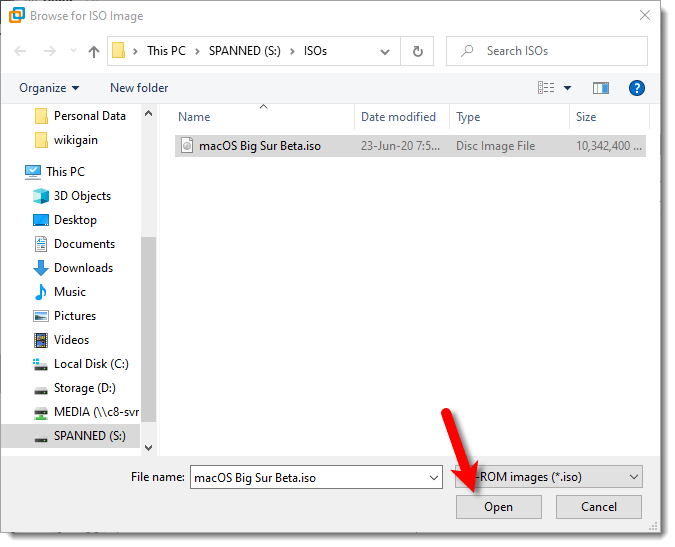The width and height of the screenshot is (675, 547).
Task: Open Documents in sidebar
Action: 84,244
